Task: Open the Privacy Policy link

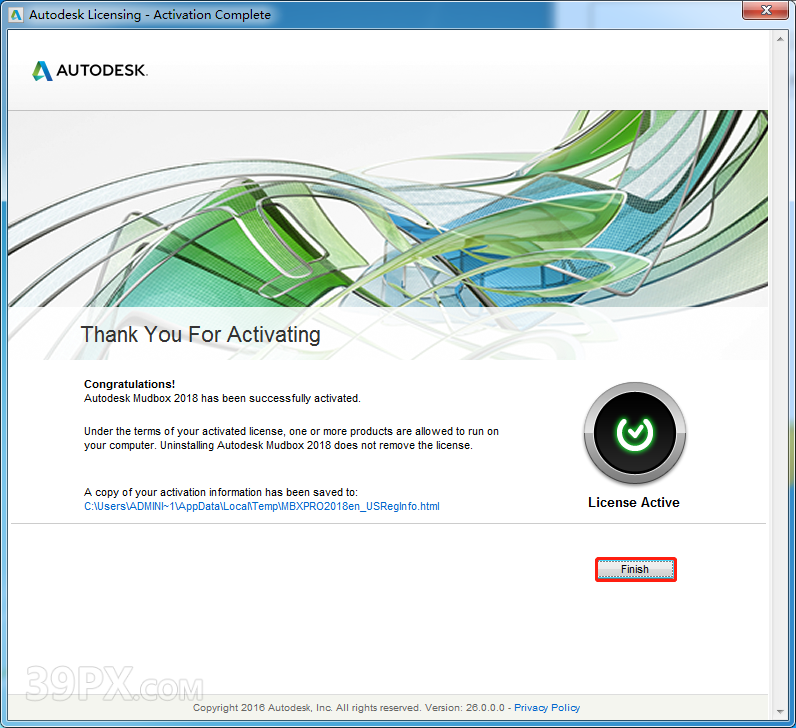Action: pos(547,708)
